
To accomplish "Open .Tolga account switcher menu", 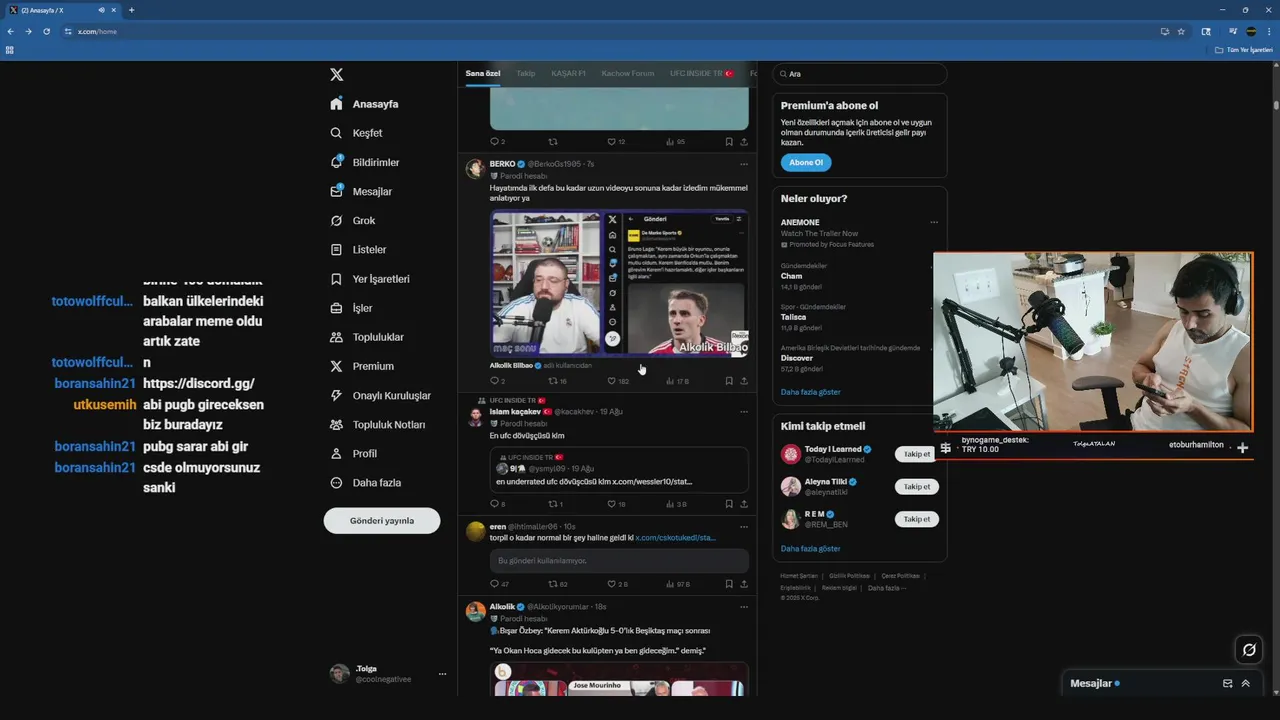I will tap(387, 674).
